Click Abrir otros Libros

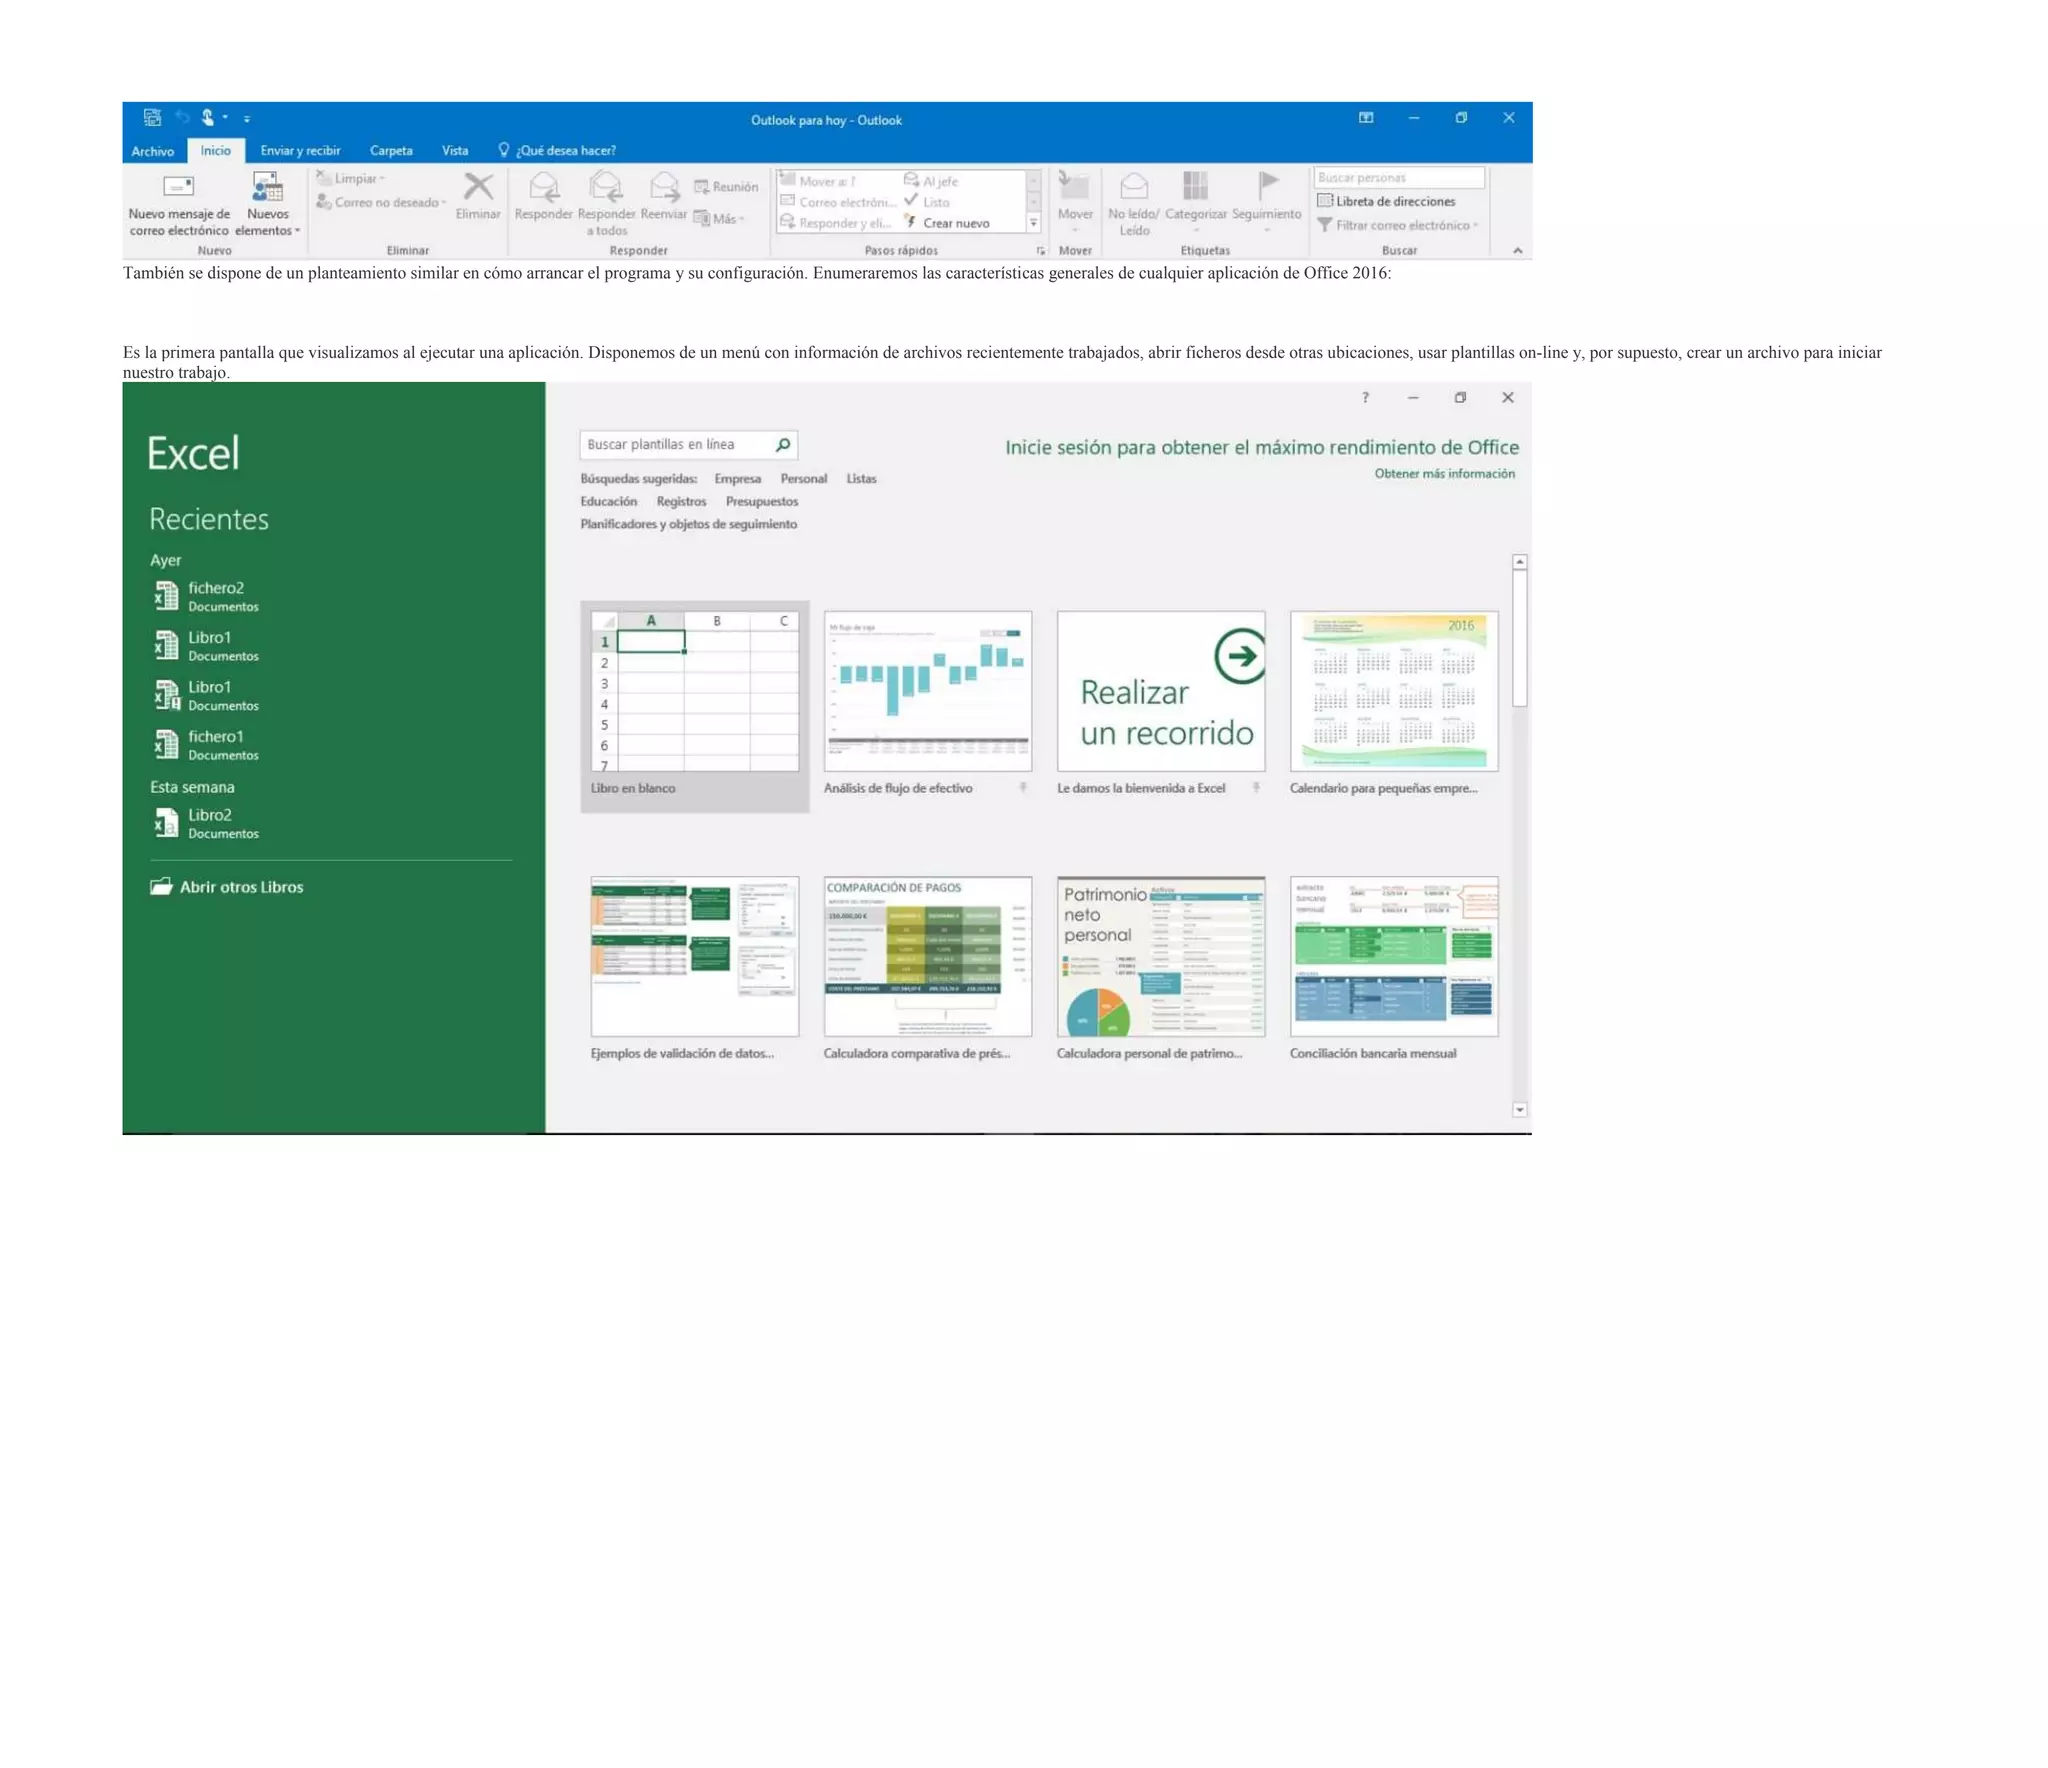(x=240, y=887)
